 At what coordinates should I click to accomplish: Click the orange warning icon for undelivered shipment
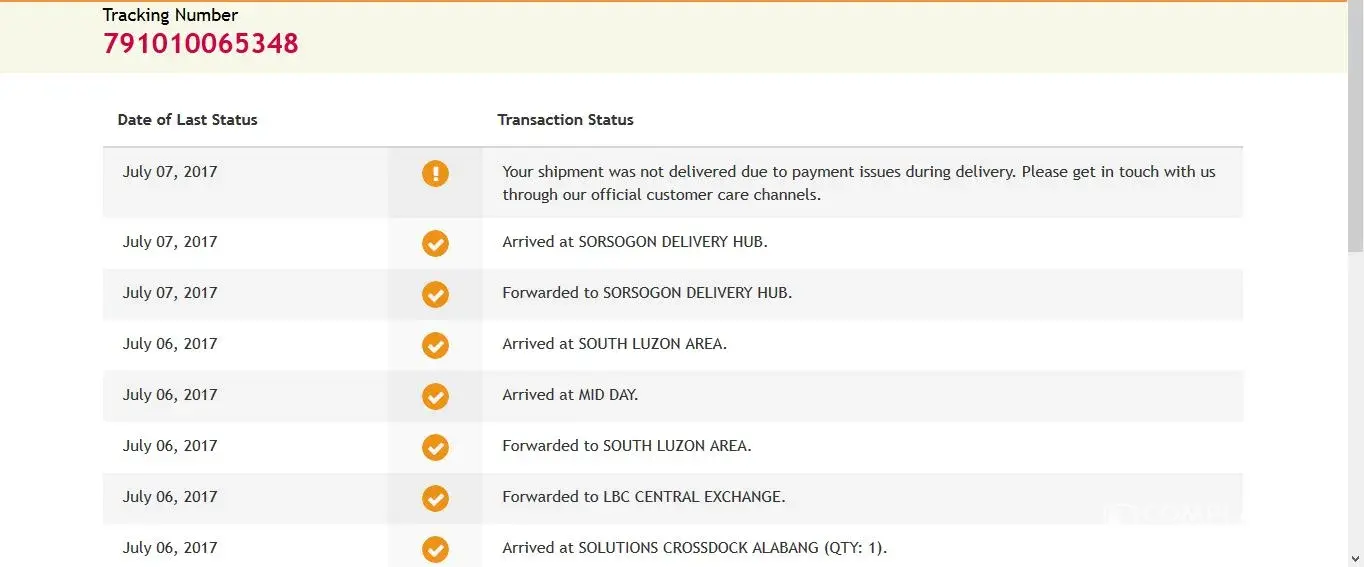coord(435,173)
